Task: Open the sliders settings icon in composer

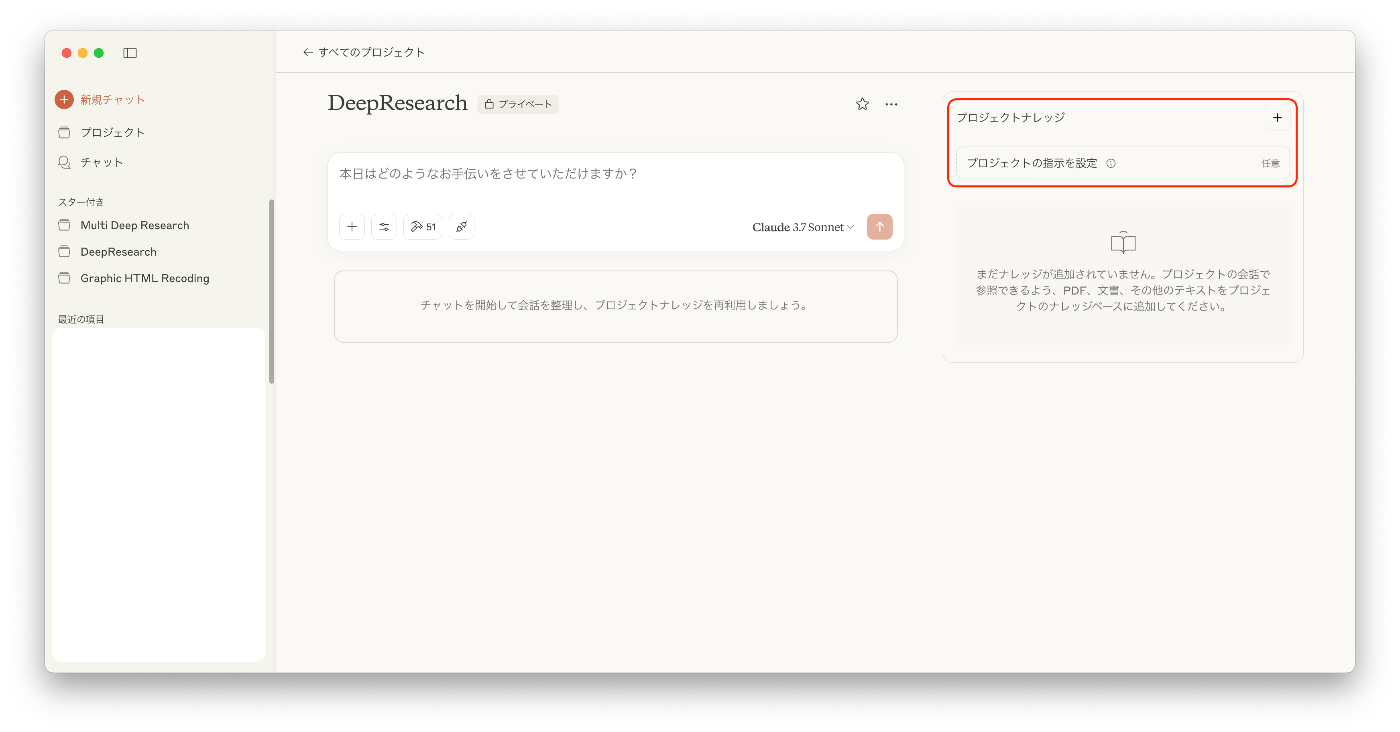Action: click(x=384, y=227)
